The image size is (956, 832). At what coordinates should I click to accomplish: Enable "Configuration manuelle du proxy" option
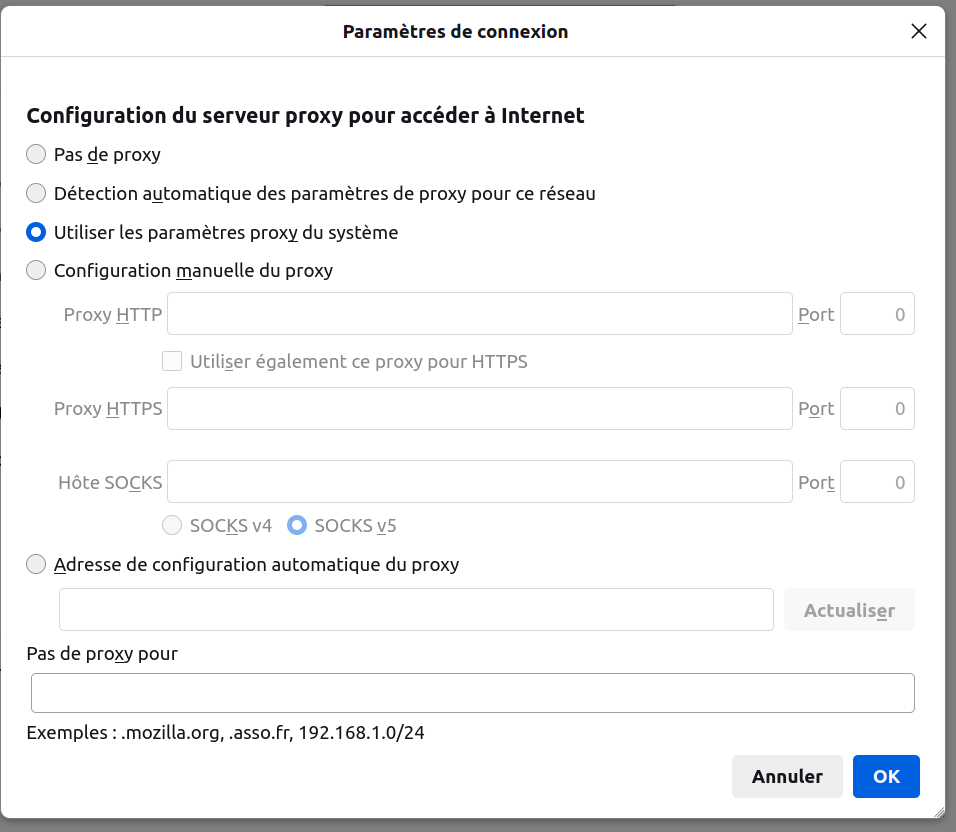click(x=36, y=270)
